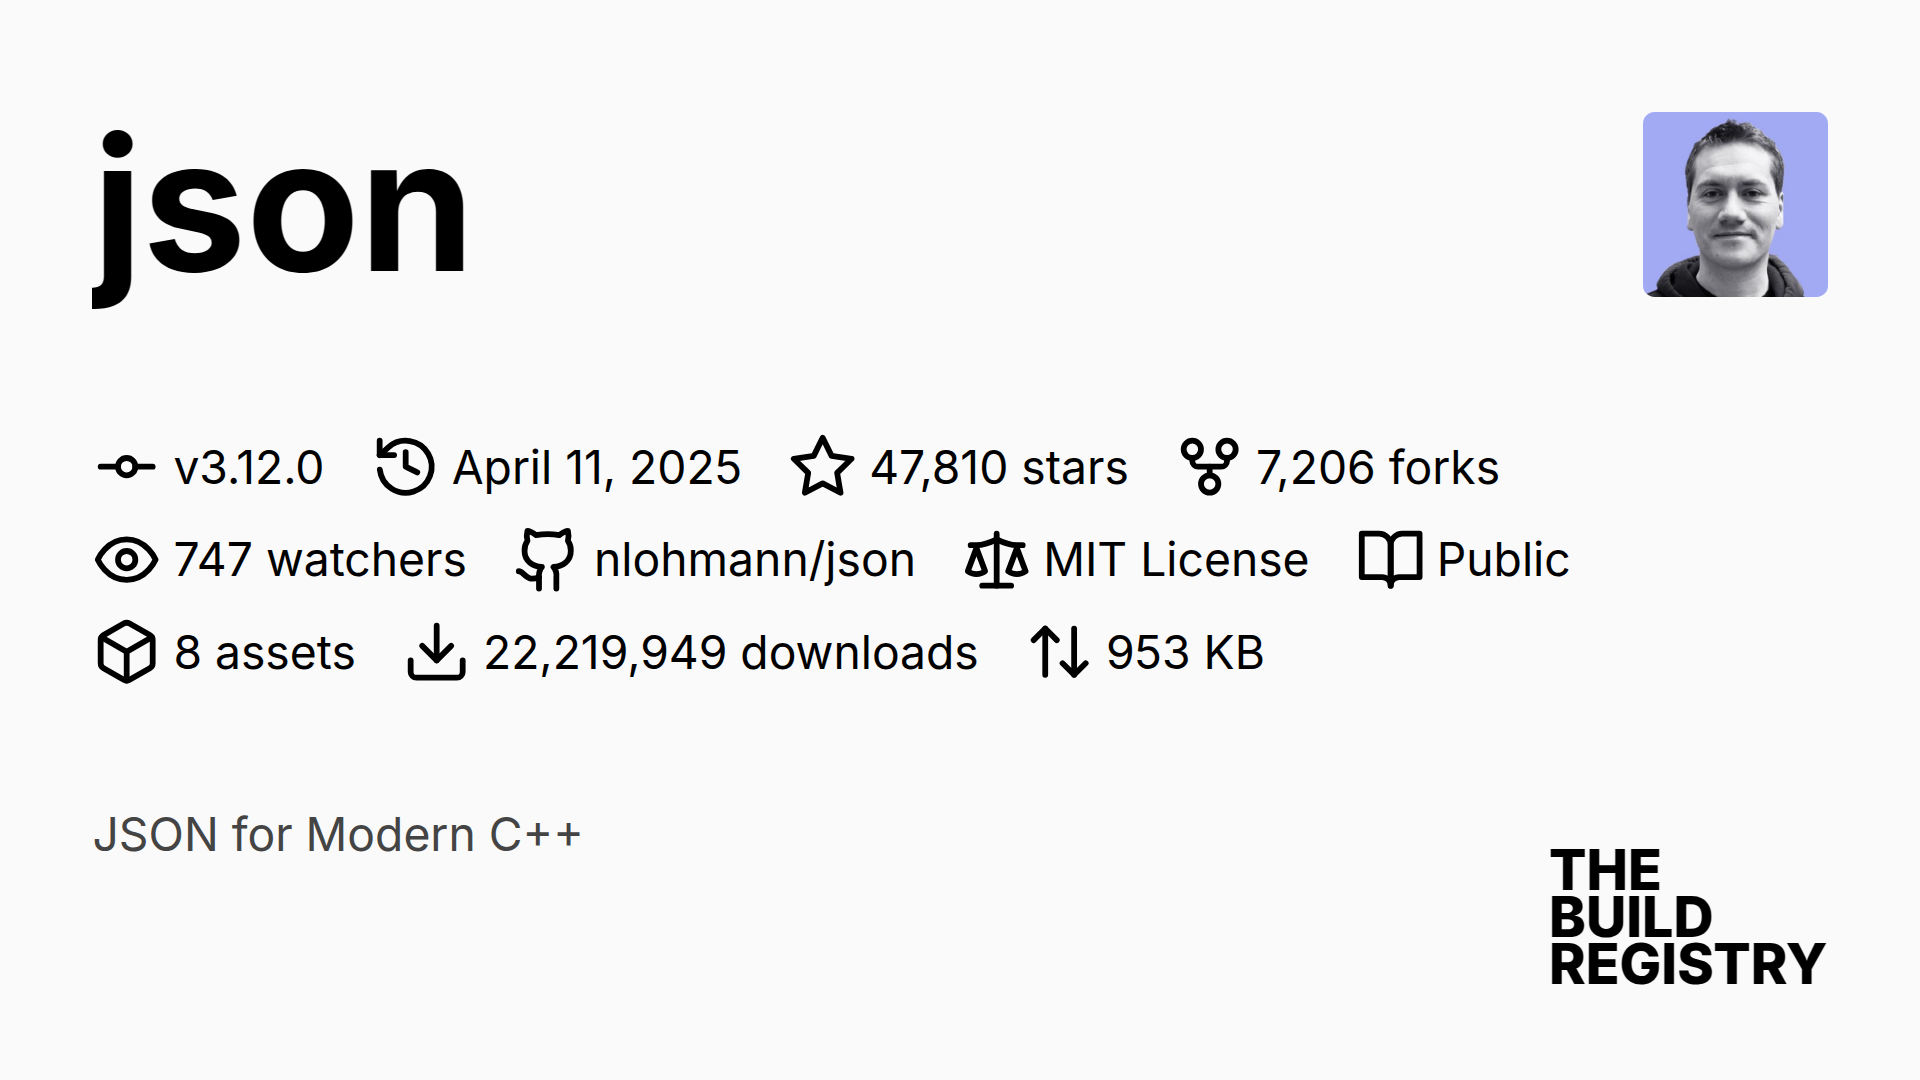Click the star icon beside 47,810 stars
This screenshot has height=1080, width=1920.
coord(822,467)
